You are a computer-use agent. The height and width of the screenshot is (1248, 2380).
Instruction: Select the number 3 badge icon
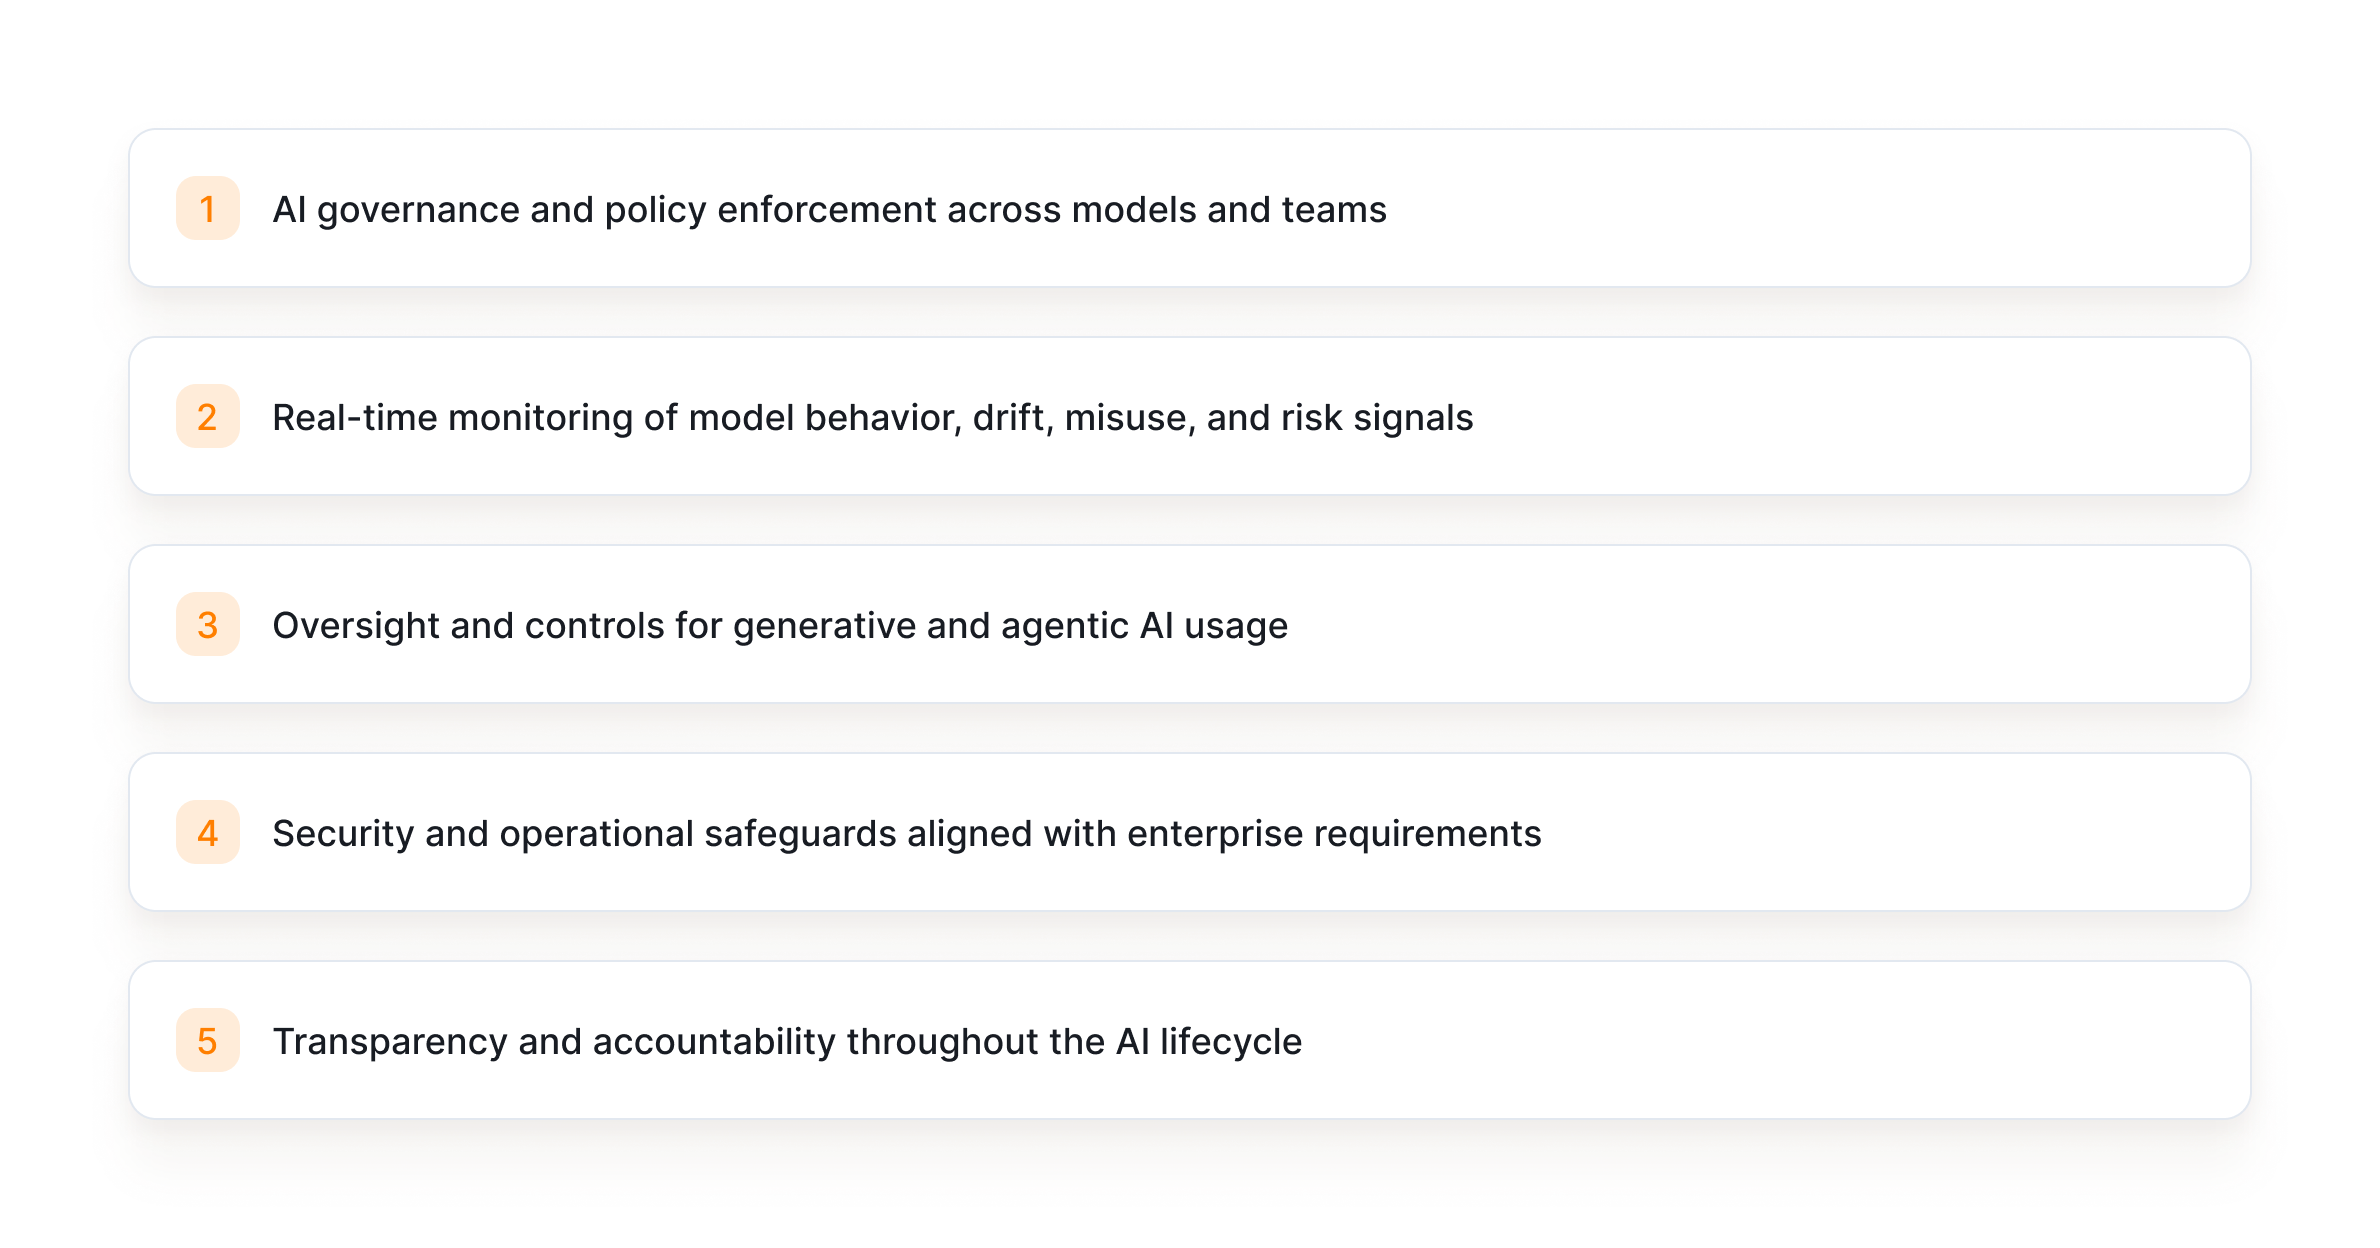pos(207,625)
